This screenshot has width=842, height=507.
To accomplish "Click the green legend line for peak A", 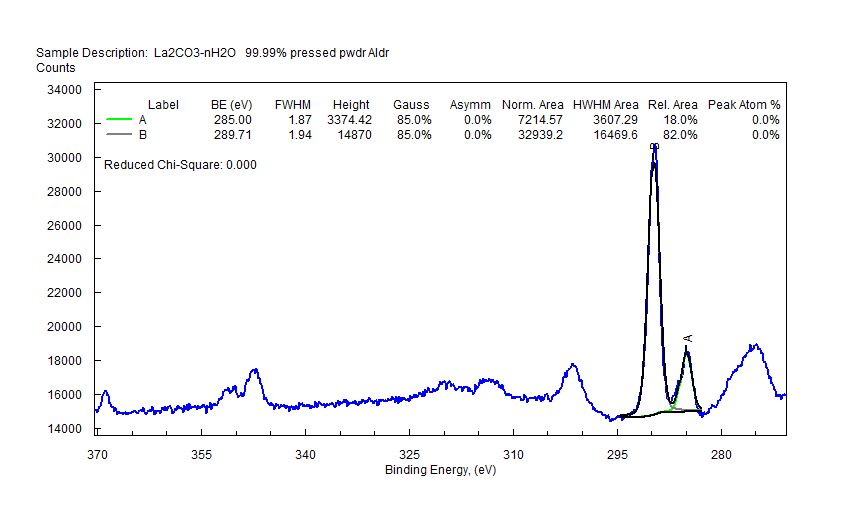I will pyautogui.click(x=118, y=120).
